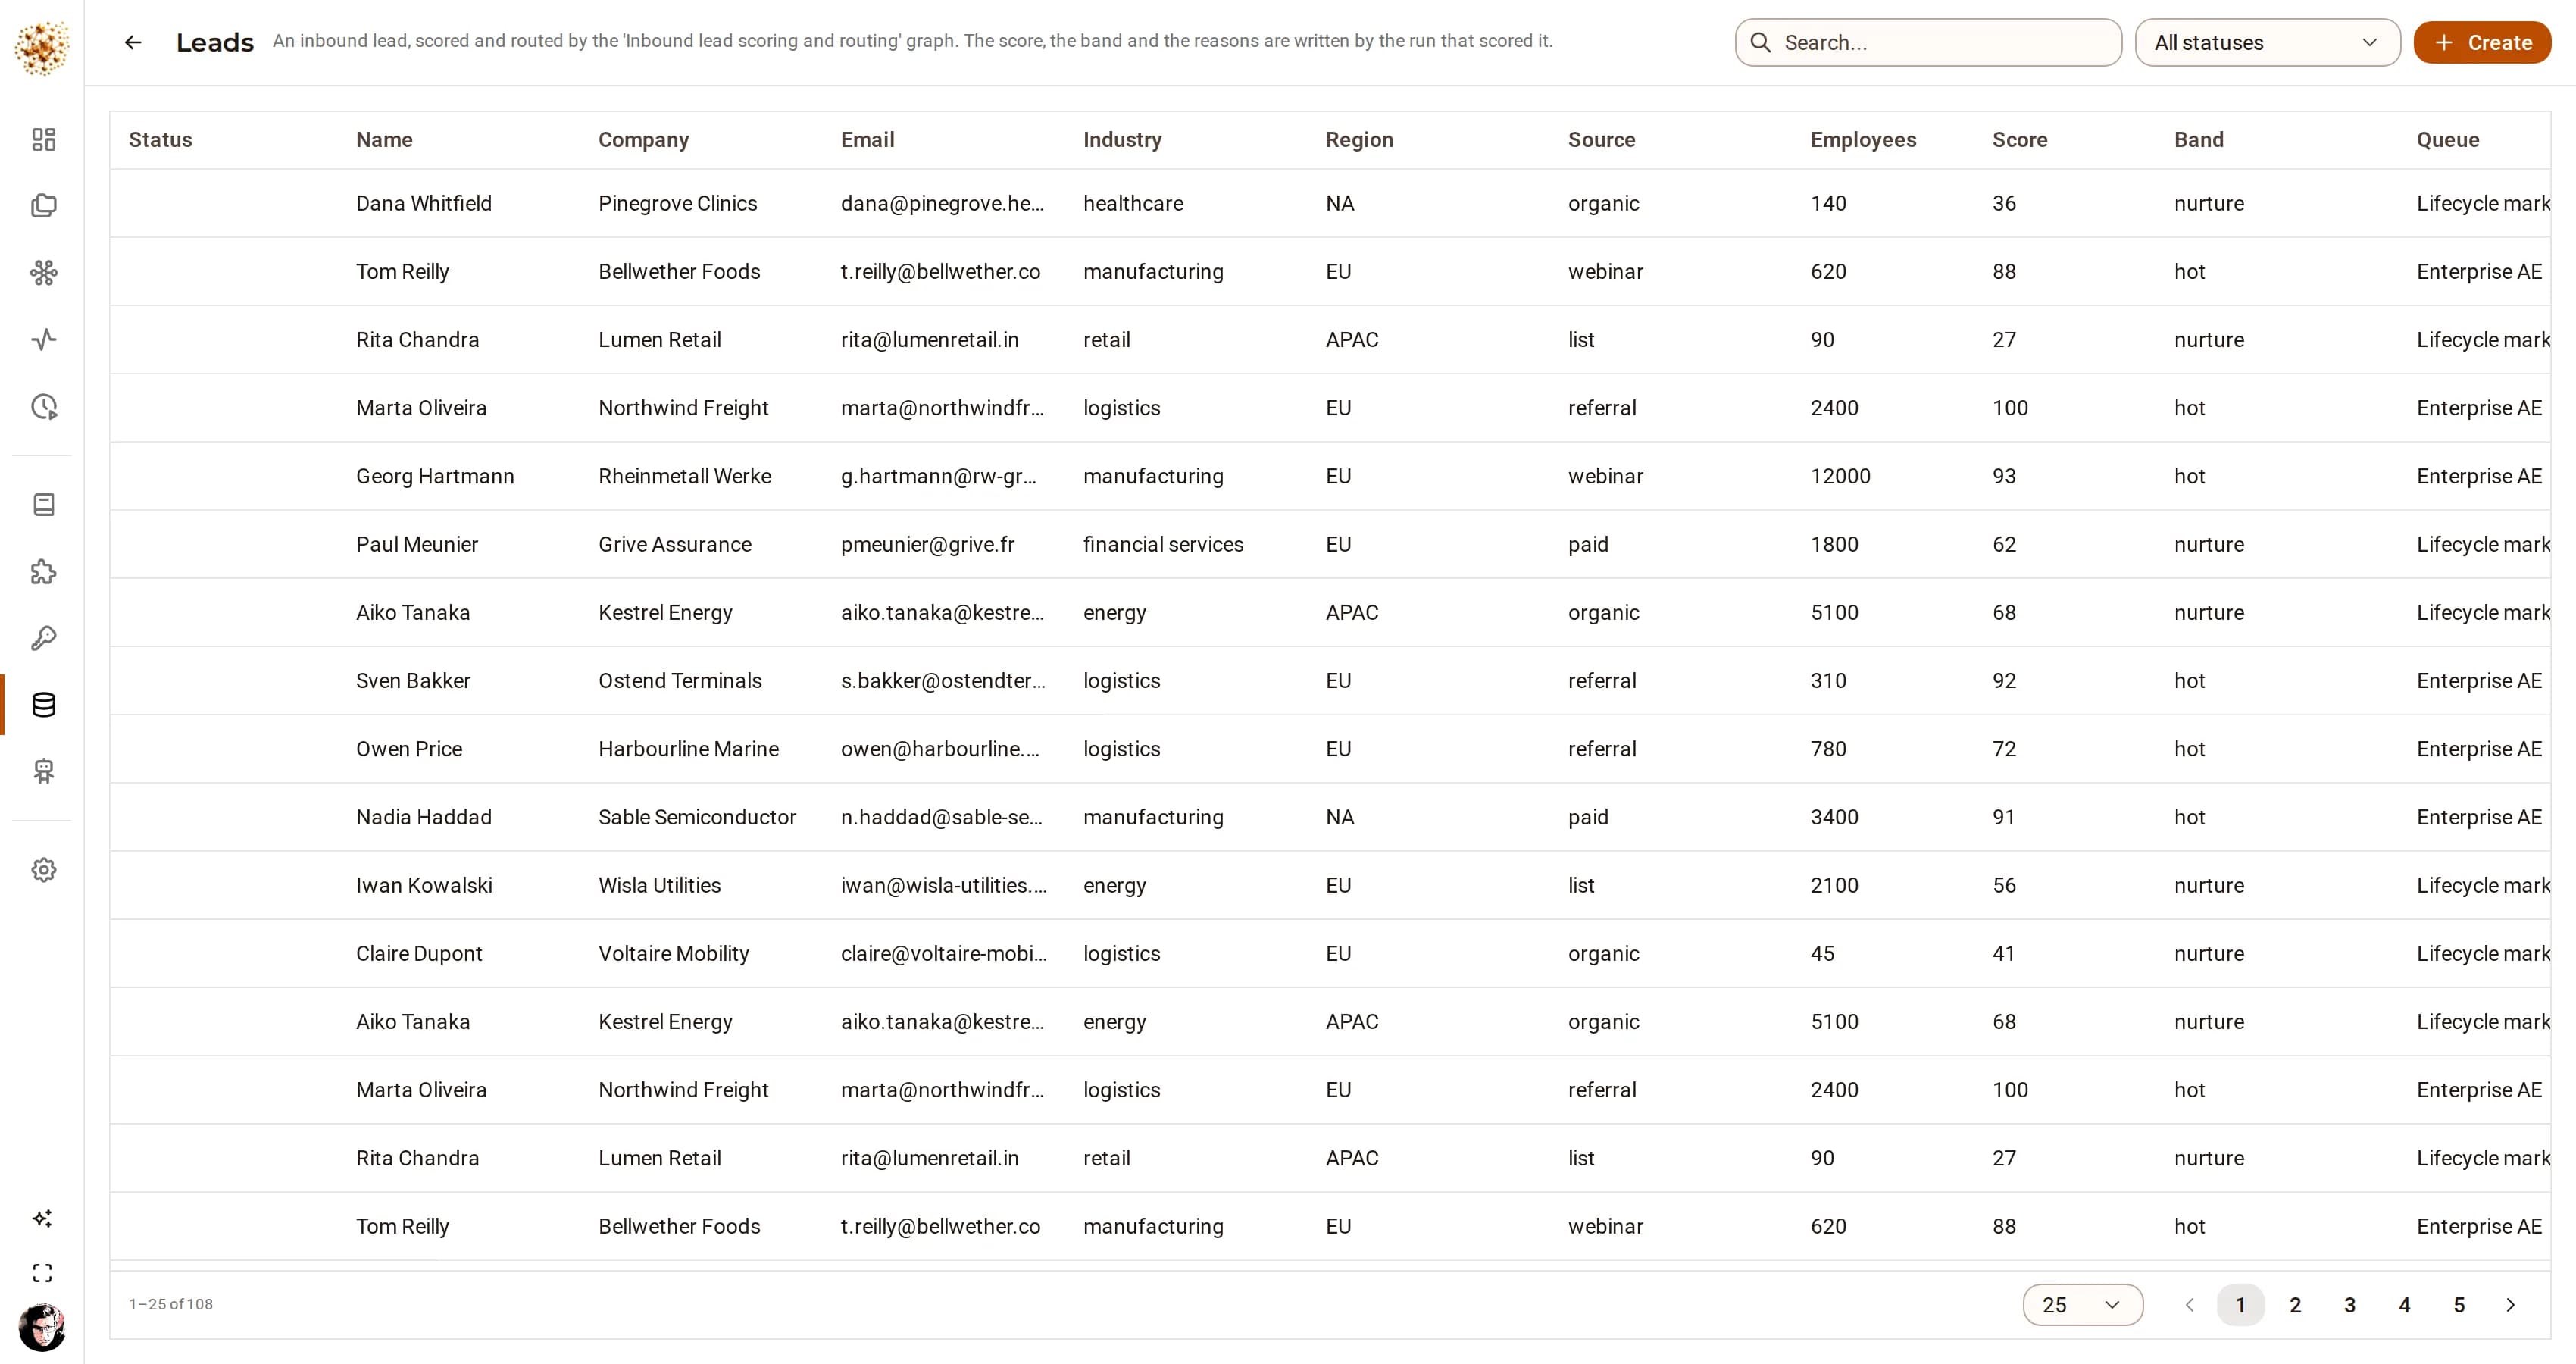Select page 1 in pagination
Viewport: 2576px width, 1364px height.
coord(2240,1305)
